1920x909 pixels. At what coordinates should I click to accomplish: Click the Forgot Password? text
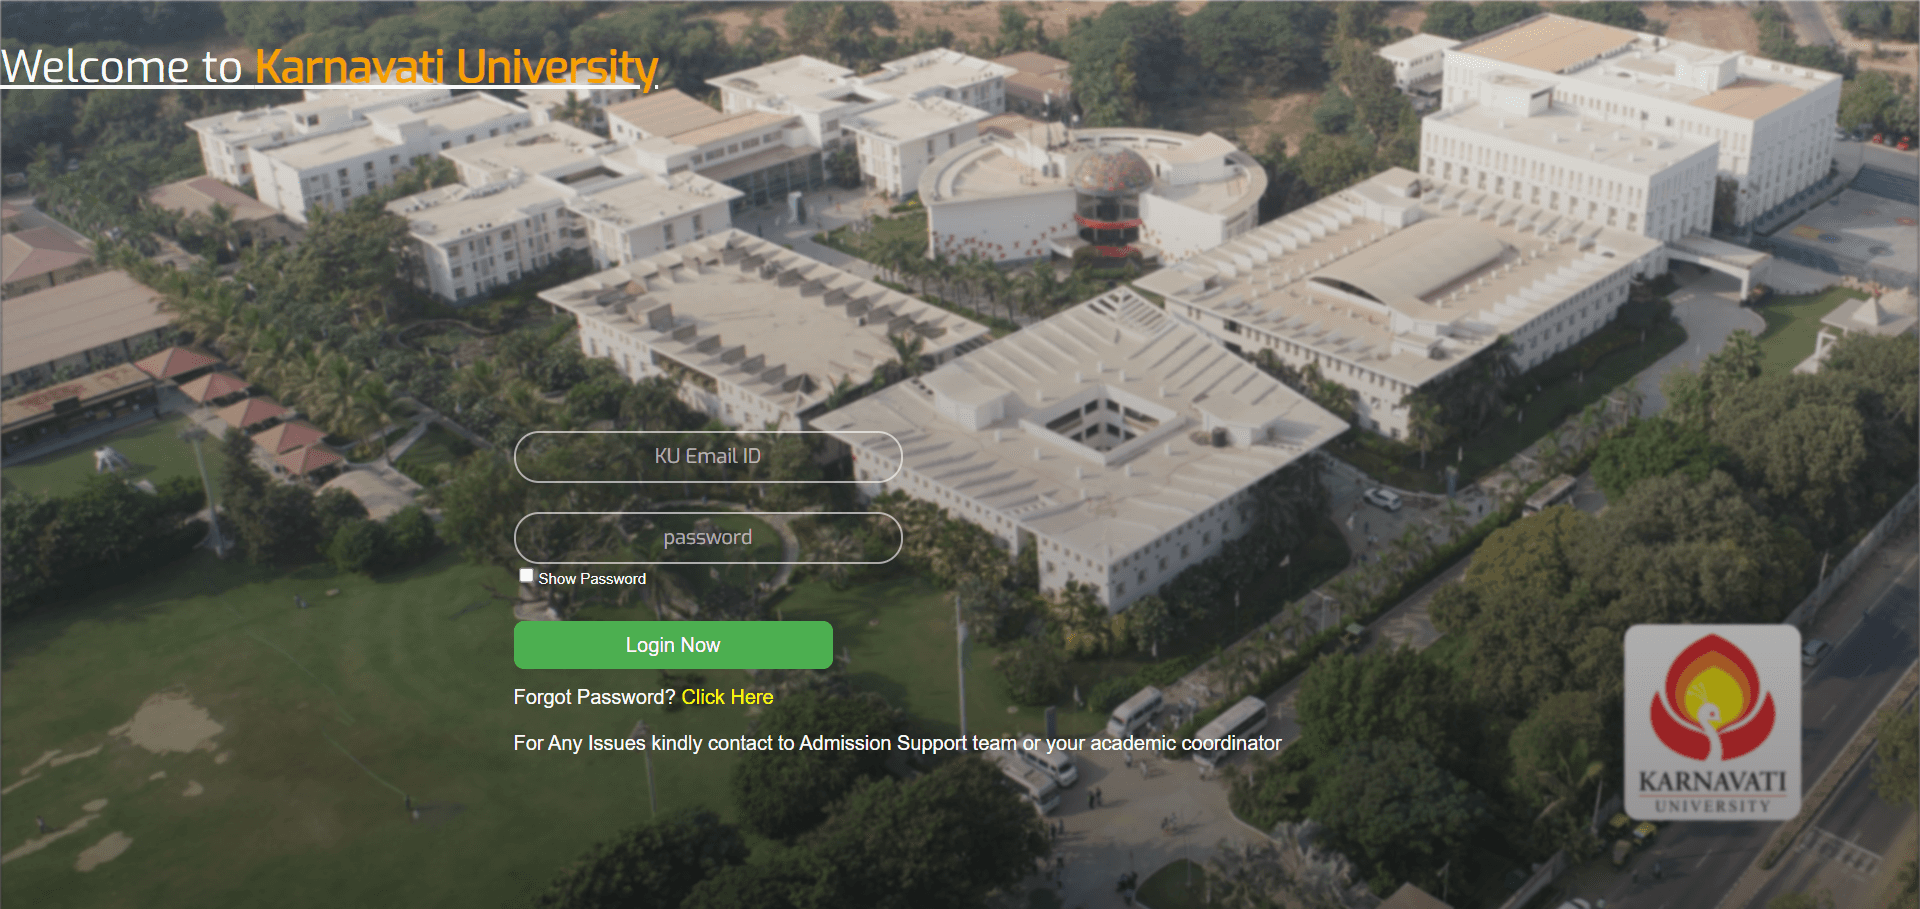click(x=595, y=697)
